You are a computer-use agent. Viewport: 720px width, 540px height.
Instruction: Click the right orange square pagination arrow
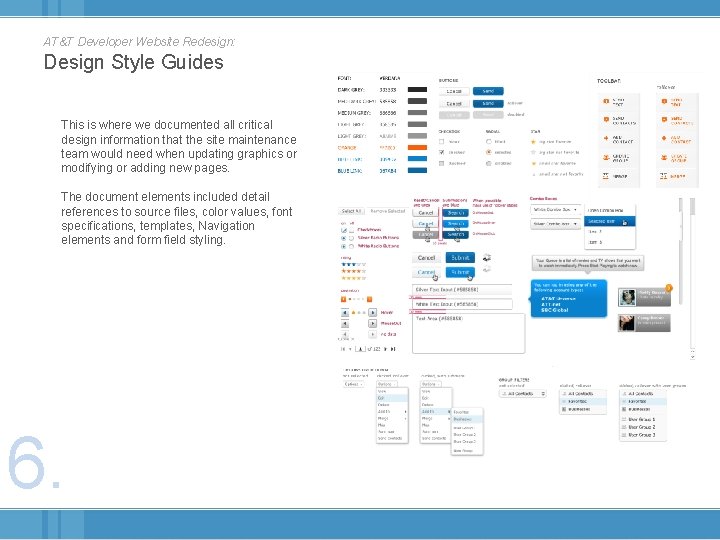[369, 299]
